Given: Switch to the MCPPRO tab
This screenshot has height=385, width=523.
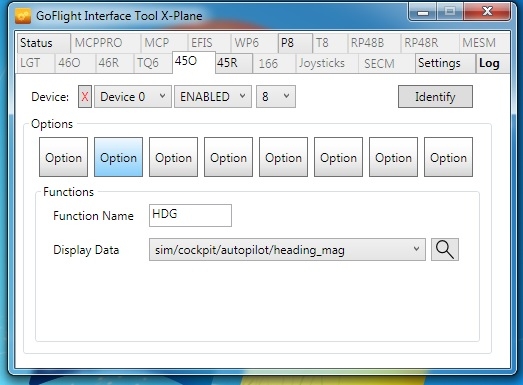Looking at the screenshot, I should click(x=105, y=43).
